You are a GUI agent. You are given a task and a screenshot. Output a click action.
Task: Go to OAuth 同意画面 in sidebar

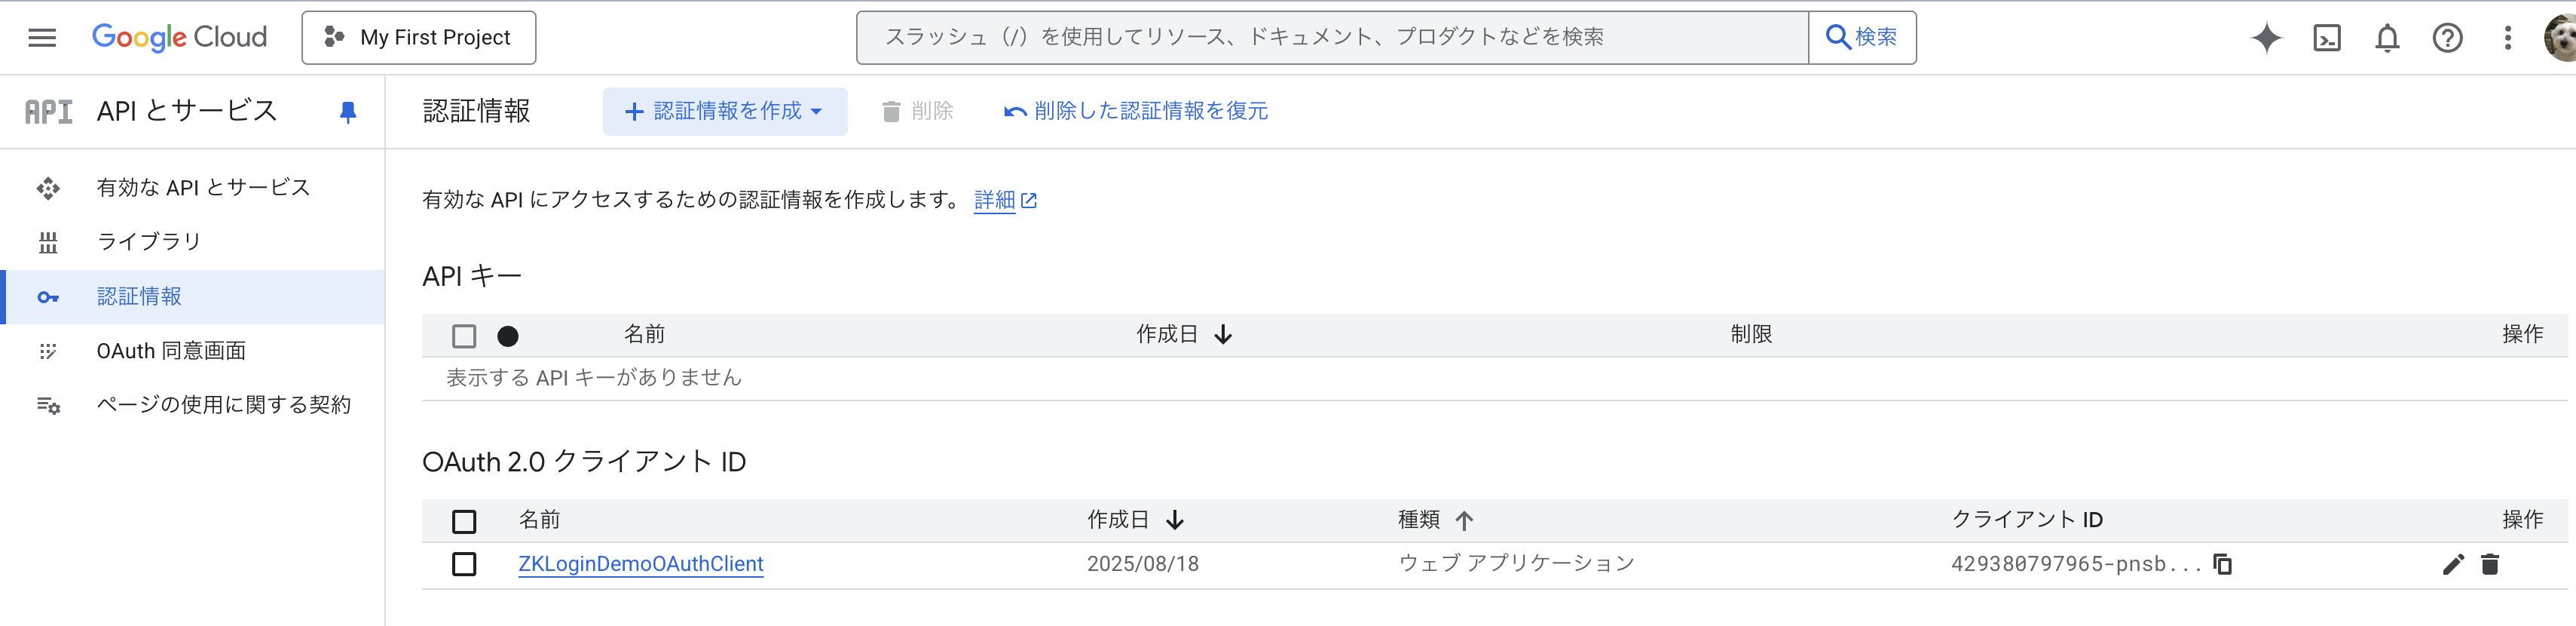click(x=171, y=351)
